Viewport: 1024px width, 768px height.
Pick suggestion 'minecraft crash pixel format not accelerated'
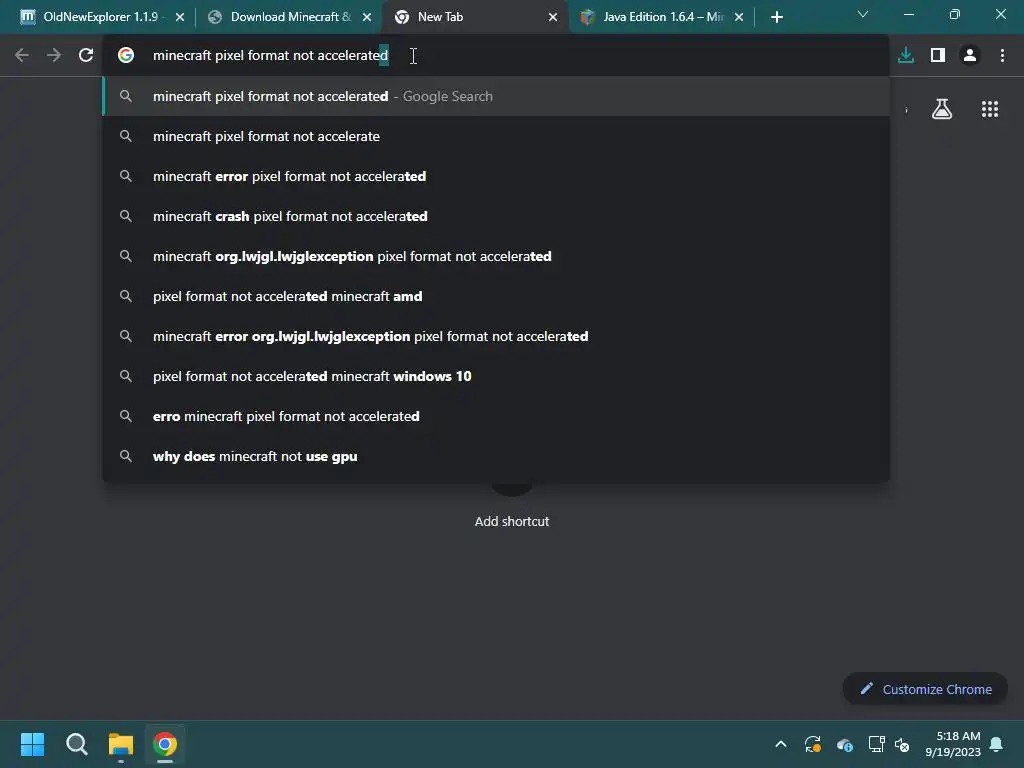point(496,216)
